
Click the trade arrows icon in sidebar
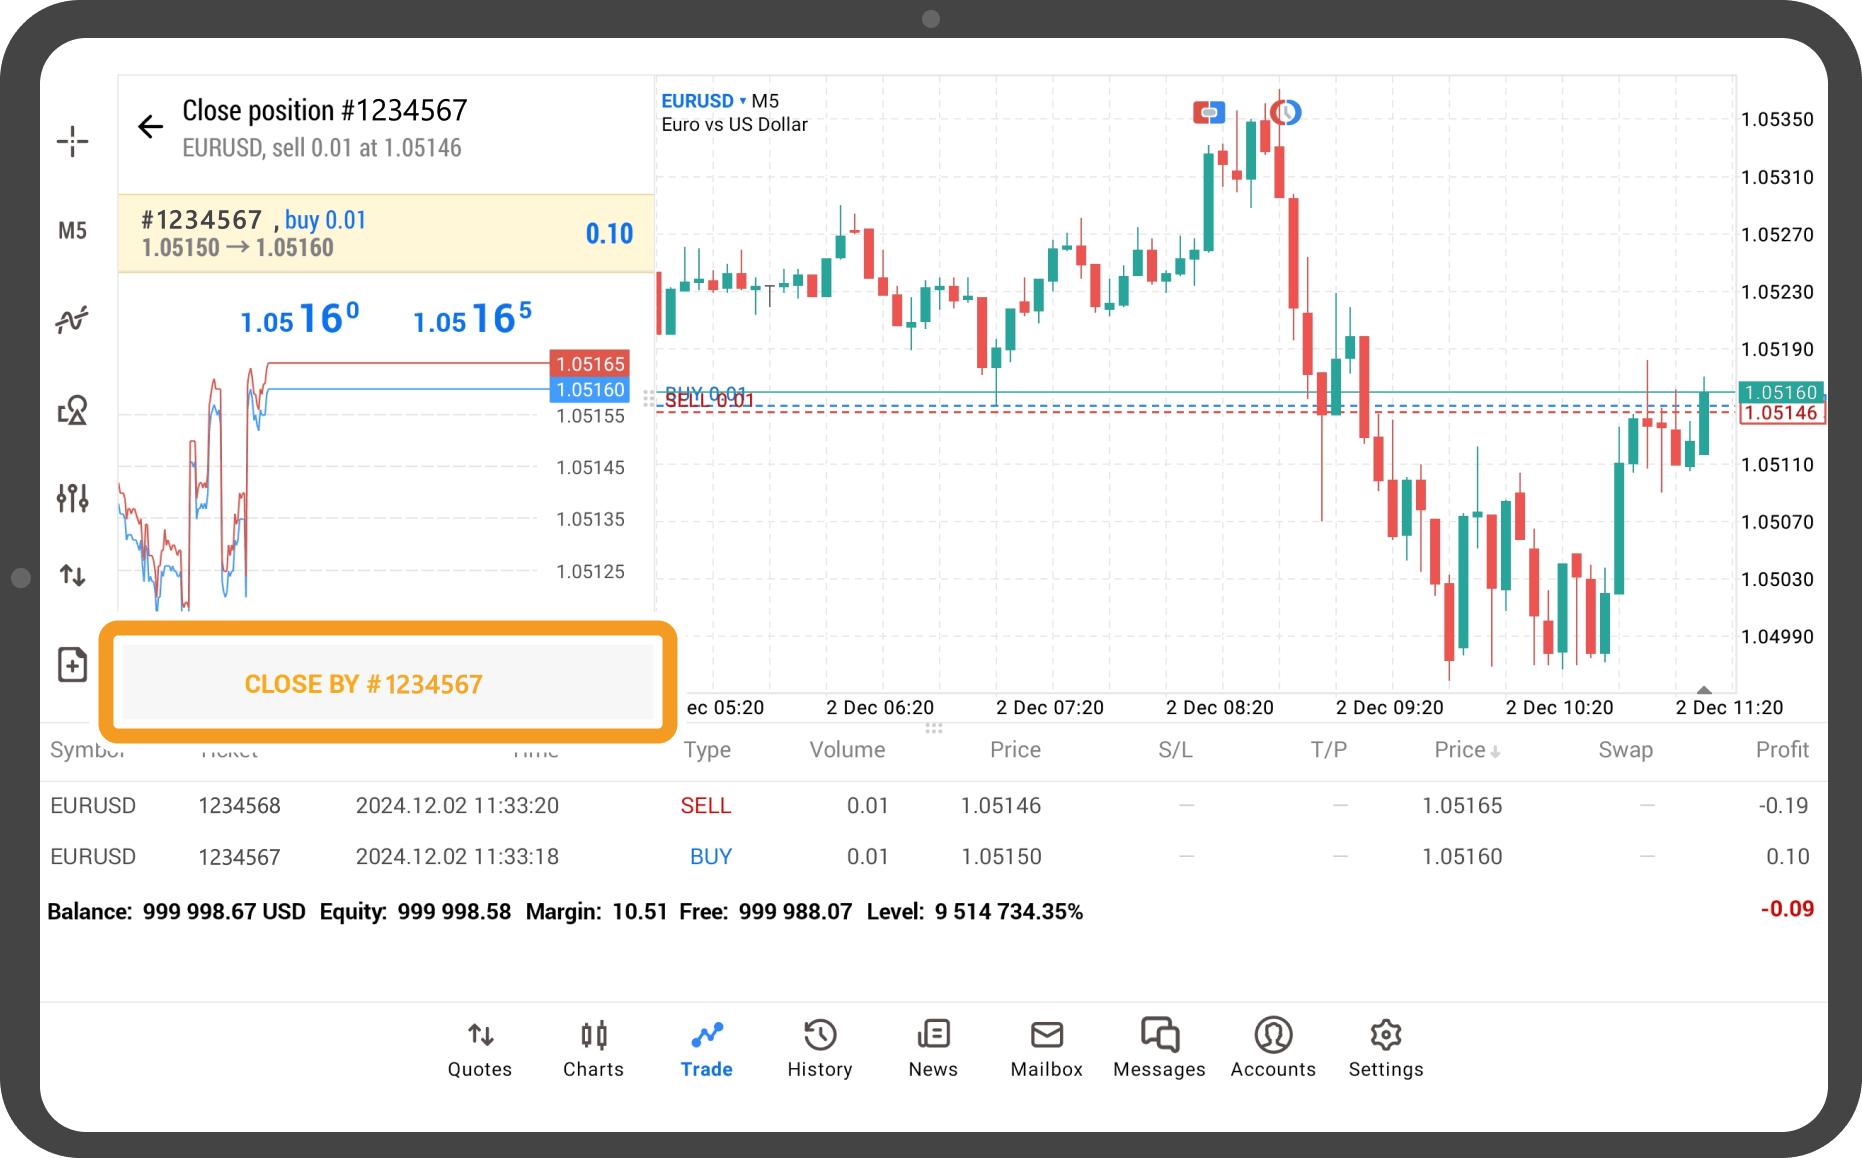tap(72, 575)
